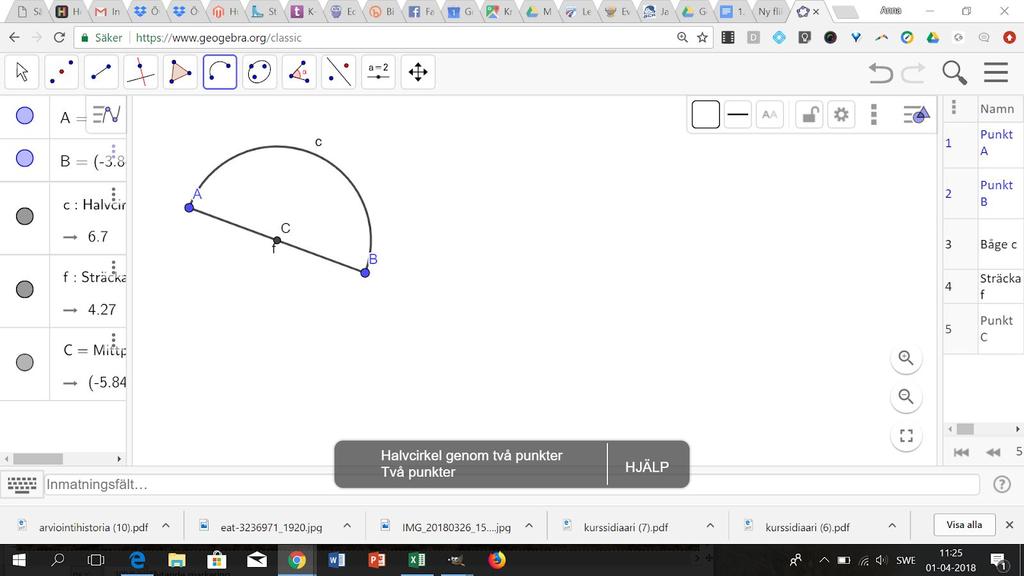Click algebra view horizontal scrollbar
This screenshot has height=576, width=1024.
point(38,459)
